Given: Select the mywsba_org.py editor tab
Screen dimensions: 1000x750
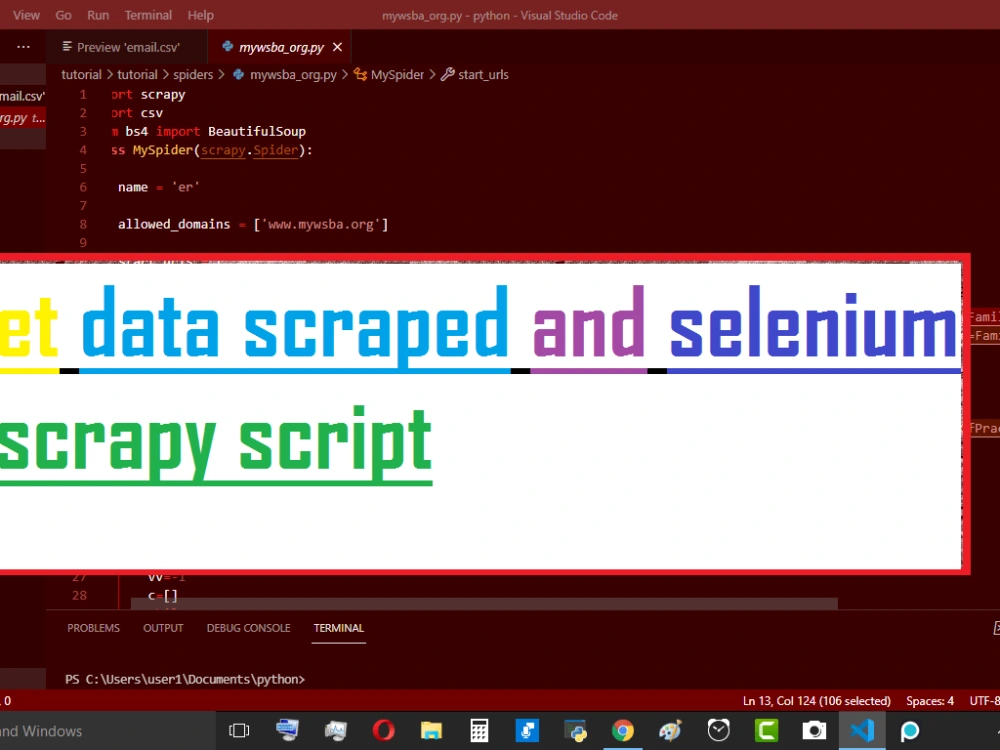Looking at the screenshot, I should coord(281,47).
